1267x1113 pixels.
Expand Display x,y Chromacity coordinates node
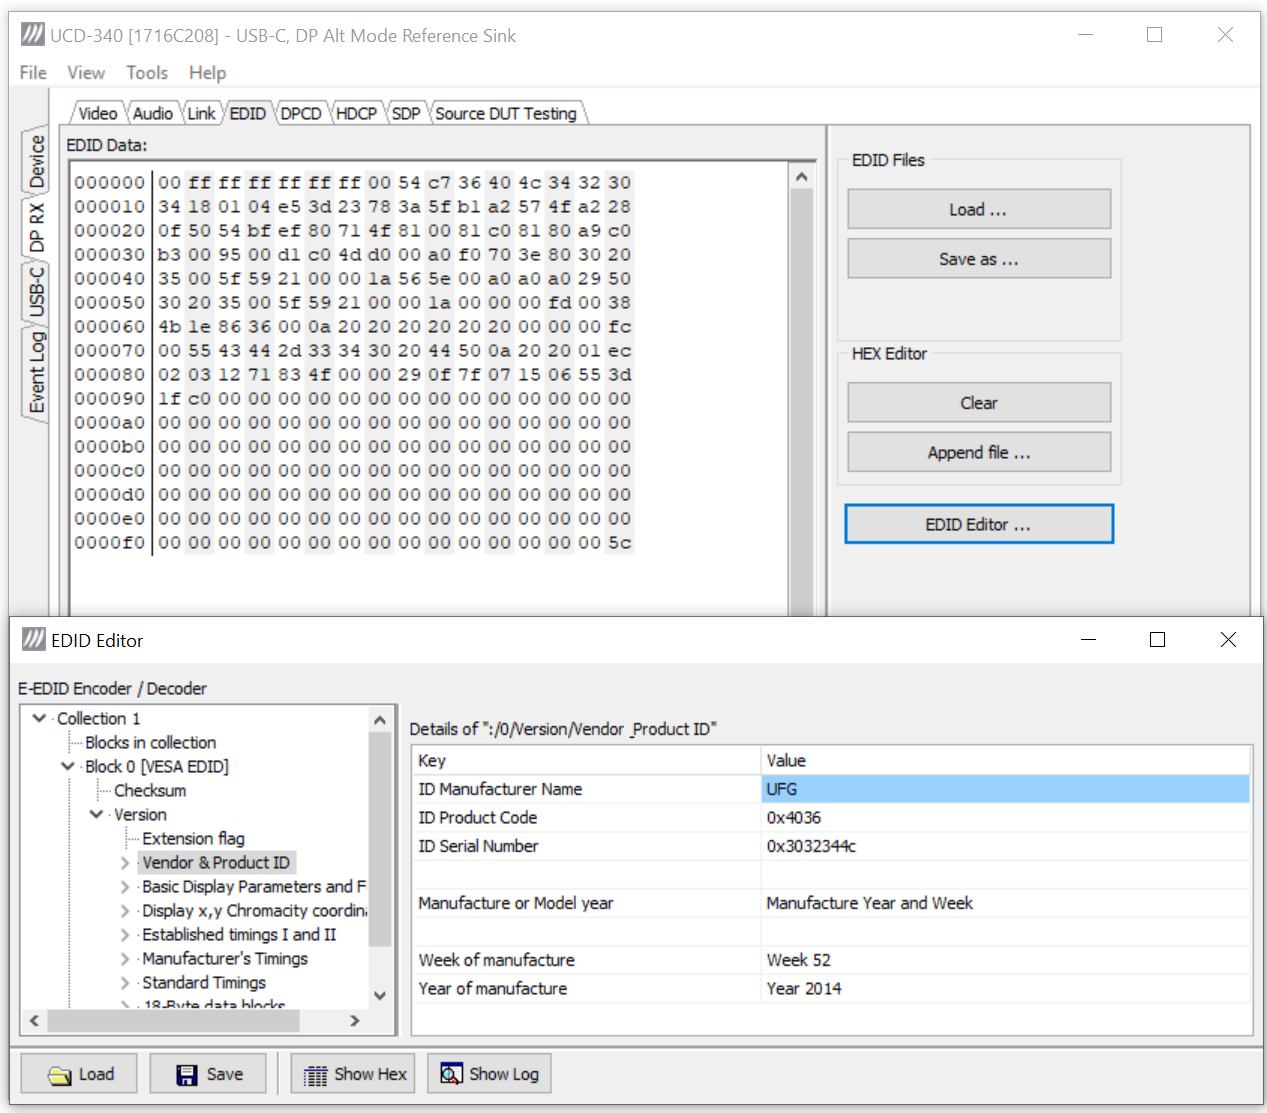125,910
